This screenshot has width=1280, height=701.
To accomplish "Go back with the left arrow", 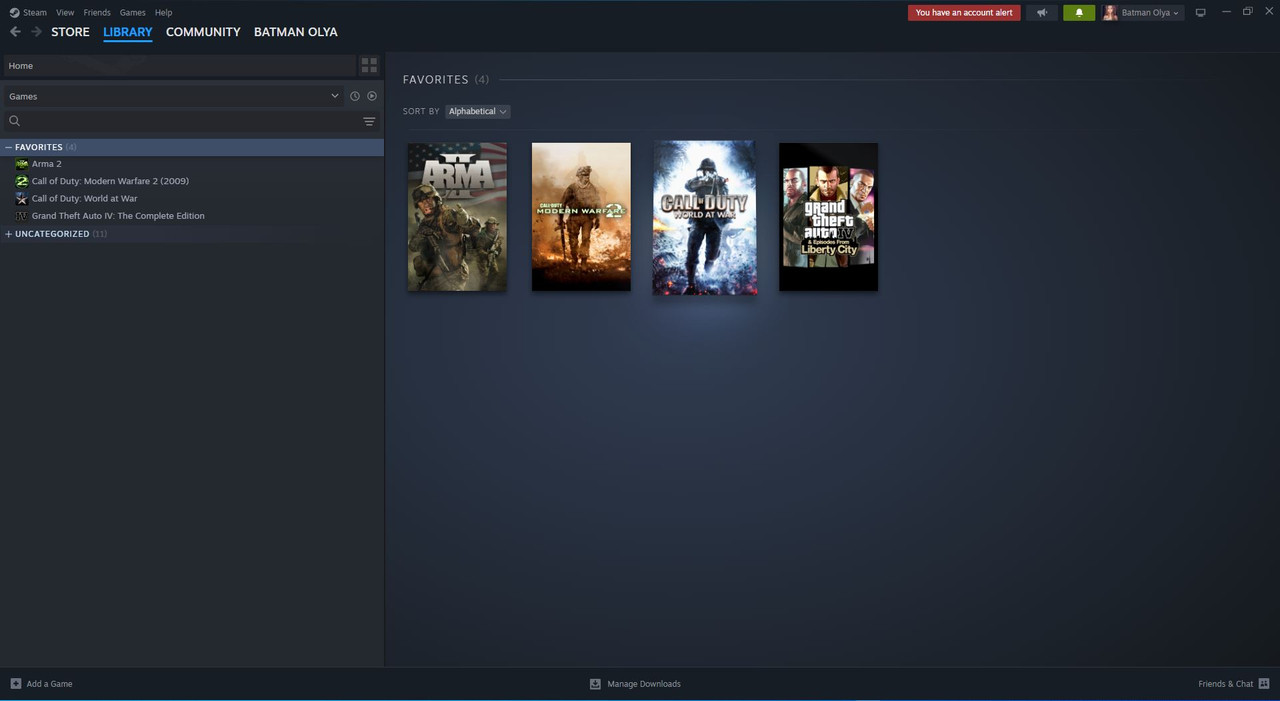I will tap(15, 32).
